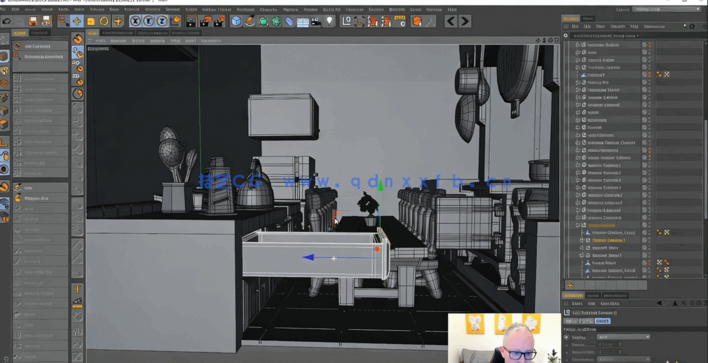The width and height of the screenshot is (708, 363).
Task: Click the green axis arrow of the gizmo
Action: pyautogui.click(x=380, y=185)
